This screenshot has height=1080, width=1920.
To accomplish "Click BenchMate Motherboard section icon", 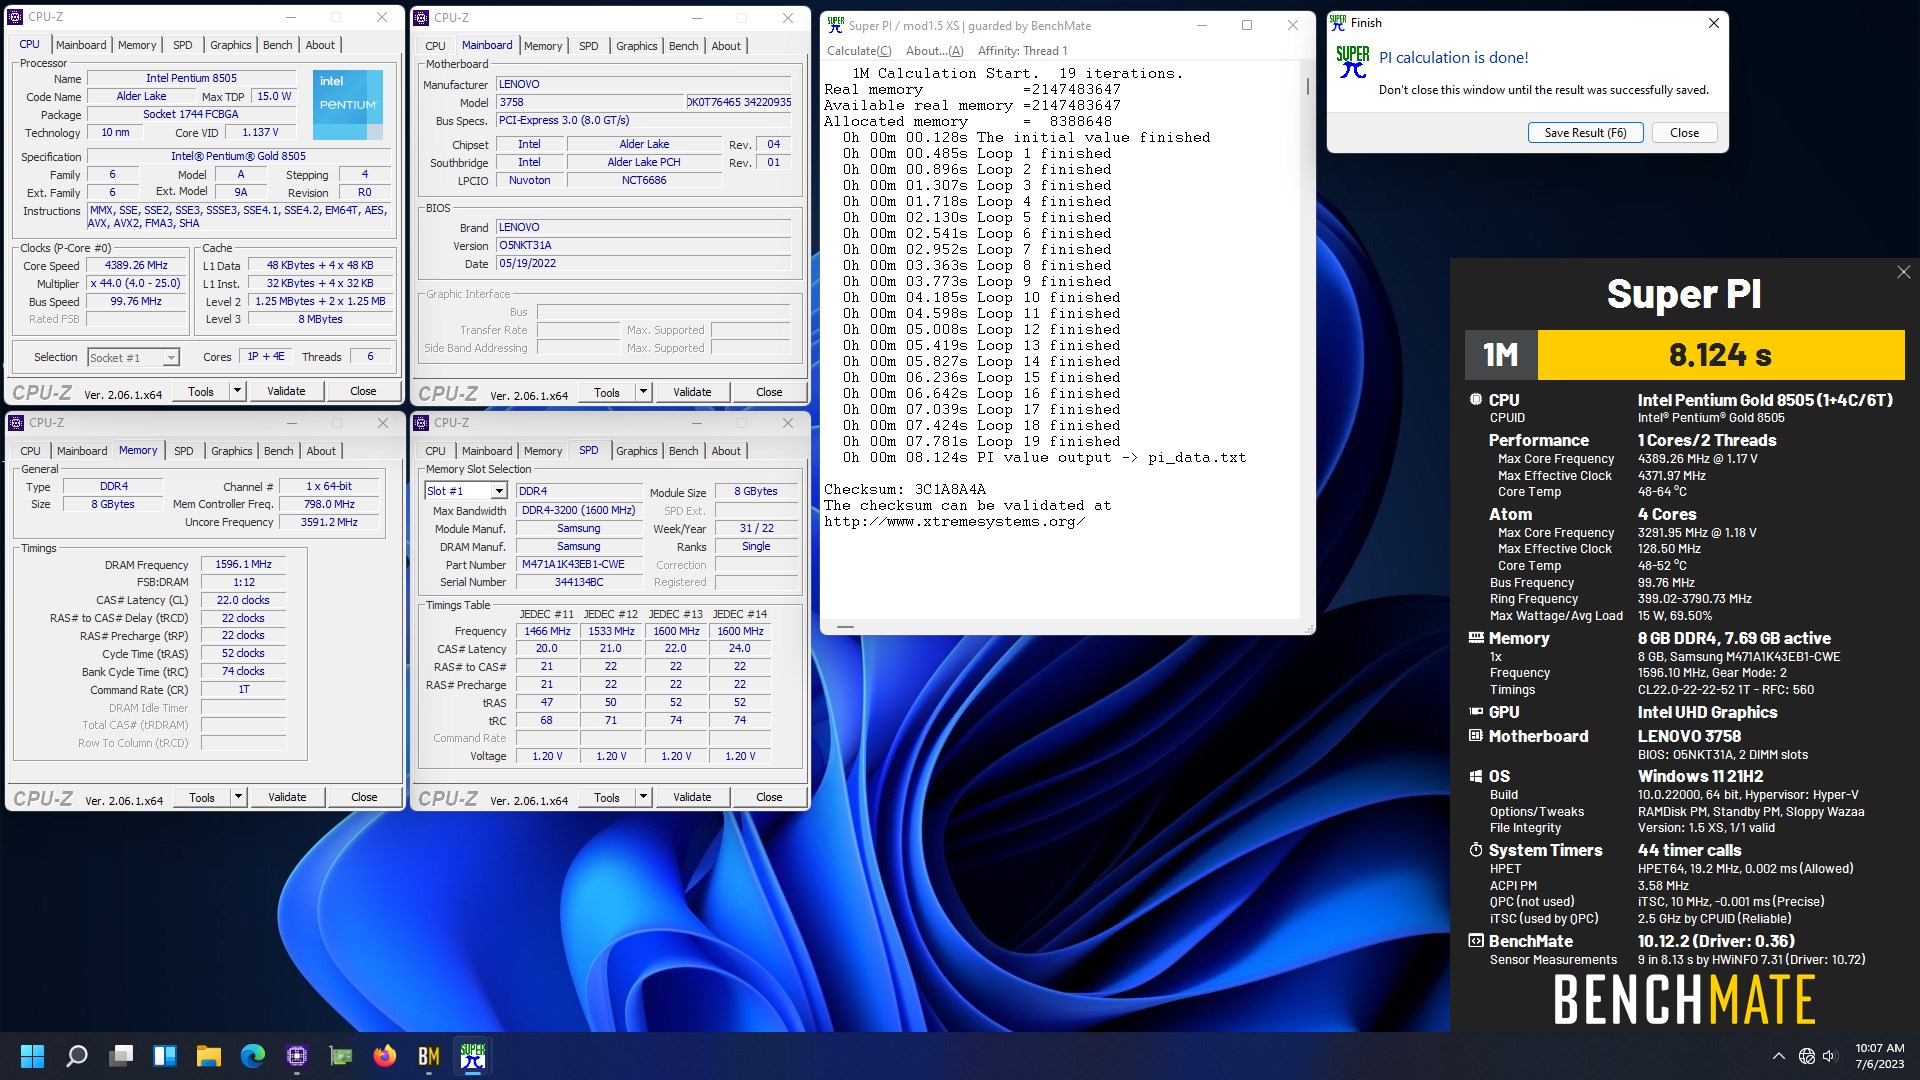I will pos(1475,735).
